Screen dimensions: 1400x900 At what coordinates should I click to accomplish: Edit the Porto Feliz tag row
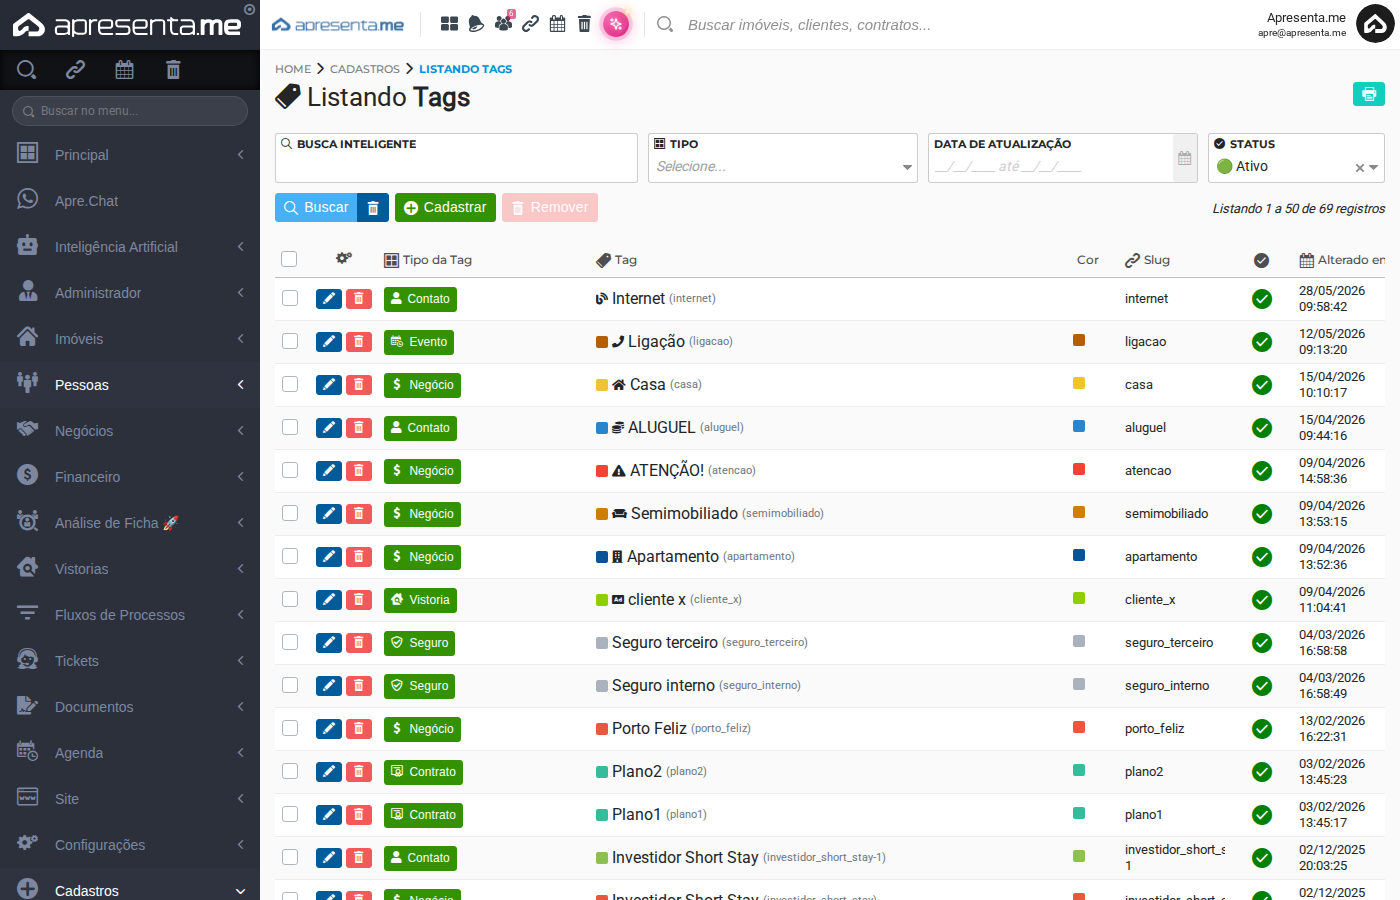coord(329,729)
